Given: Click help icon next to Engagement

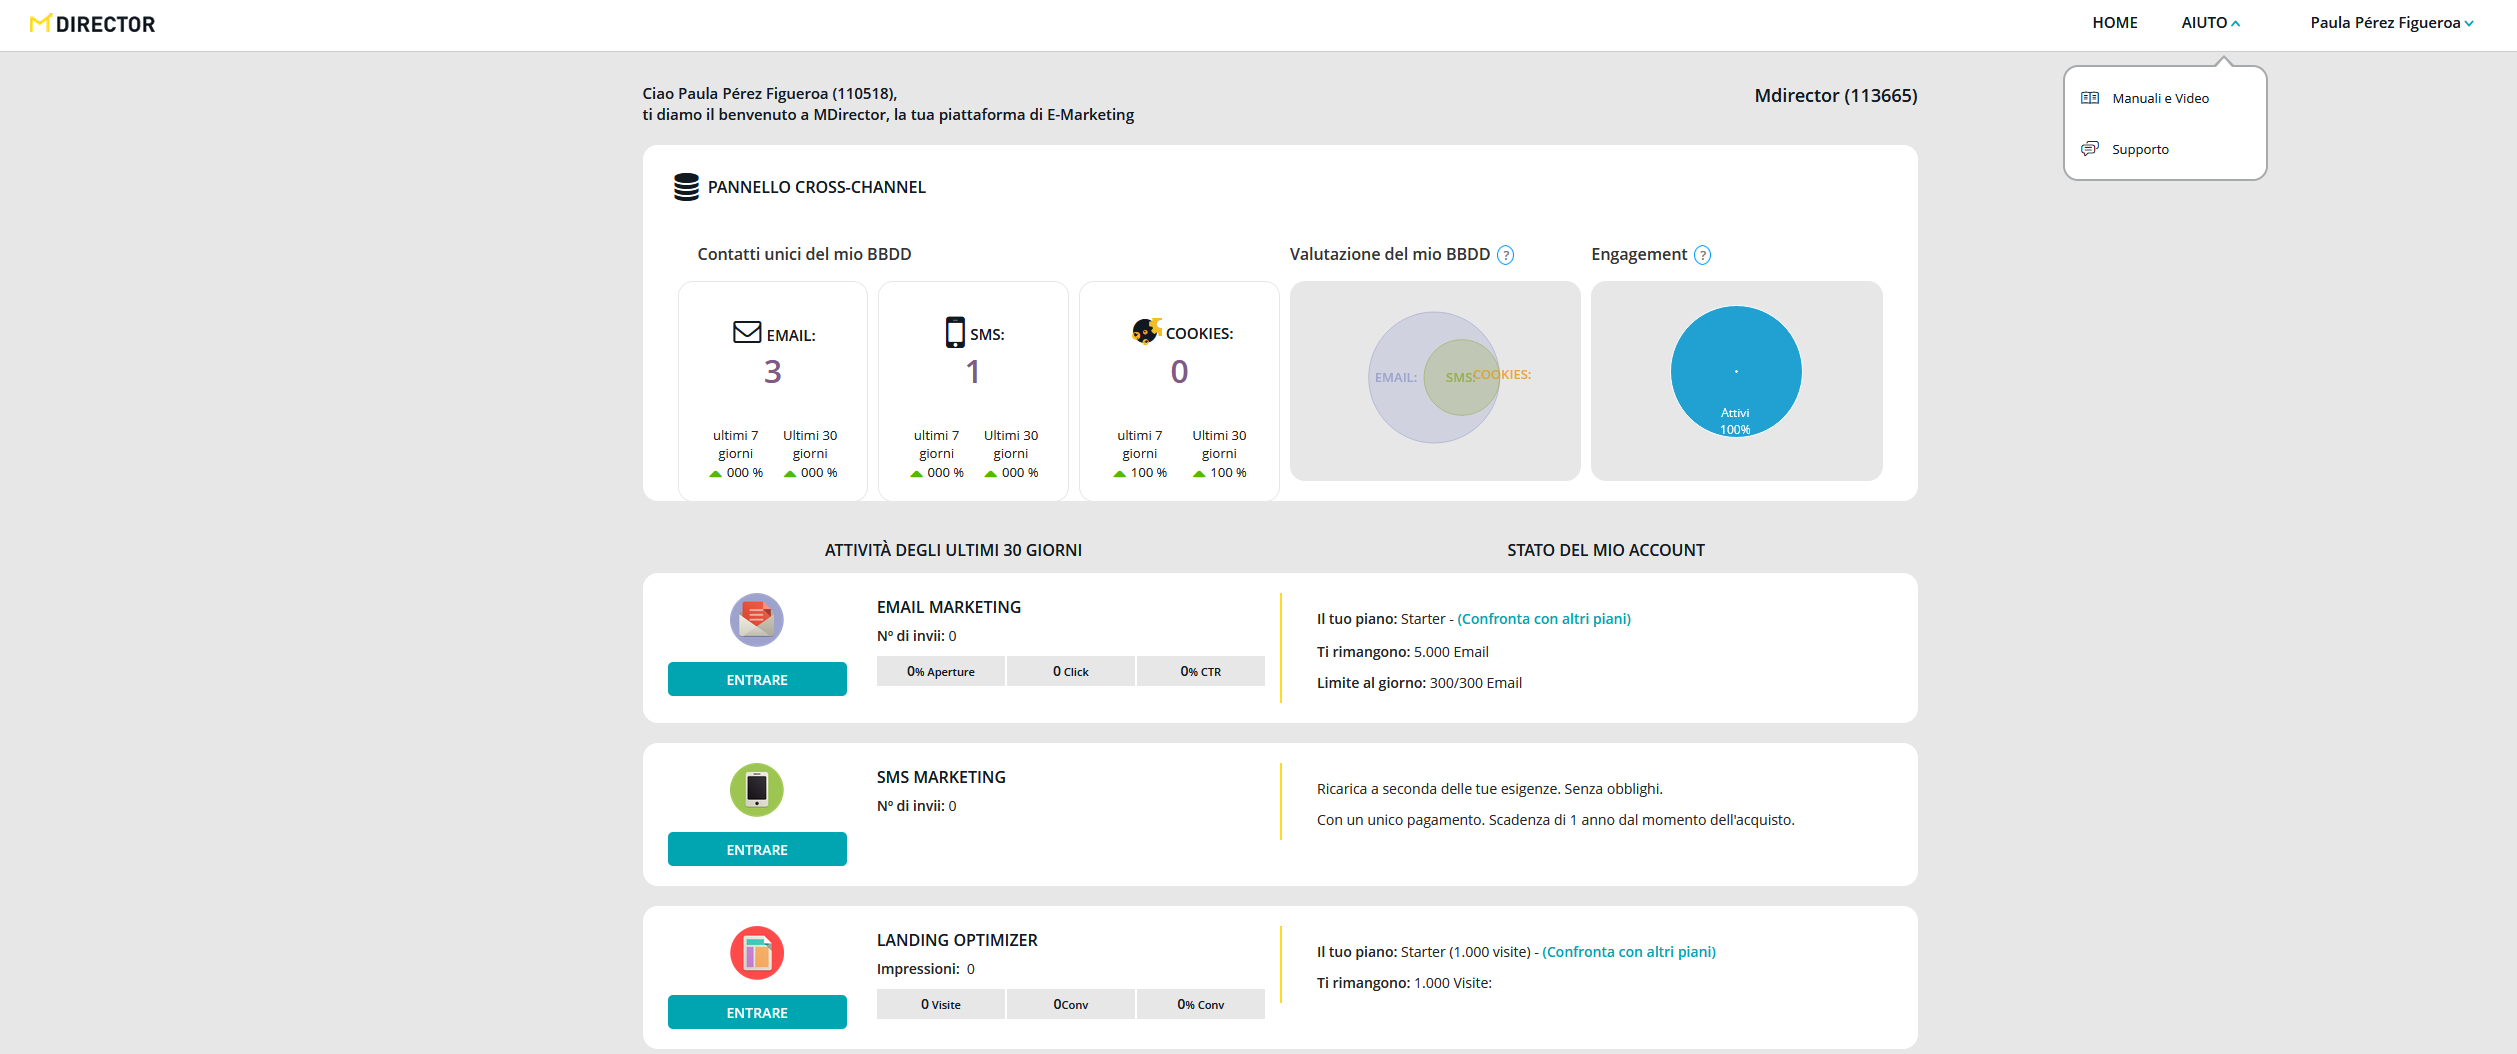Looking at the screenshot, I should pyautogui.click(x=1702, y=255).
